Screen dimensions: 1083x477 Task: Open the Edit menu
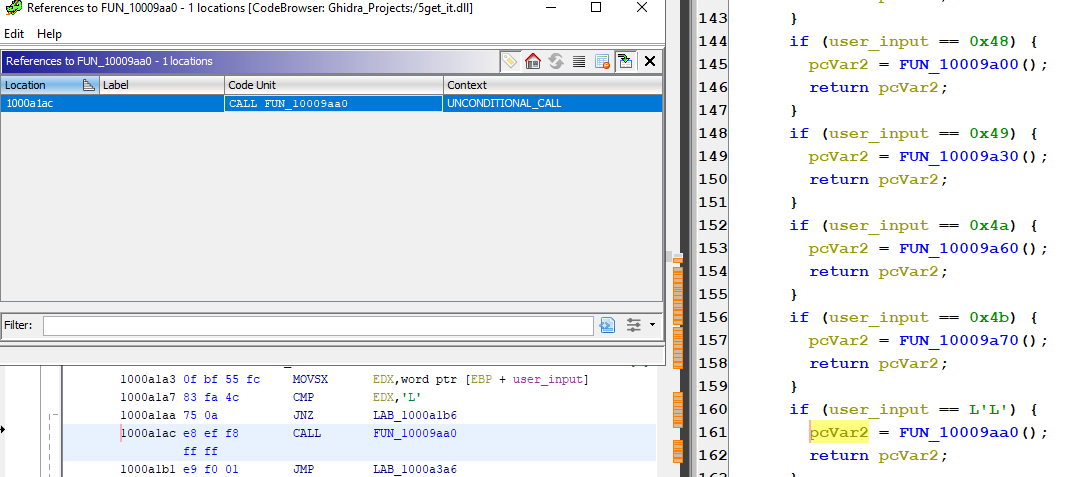click(14, 34)
